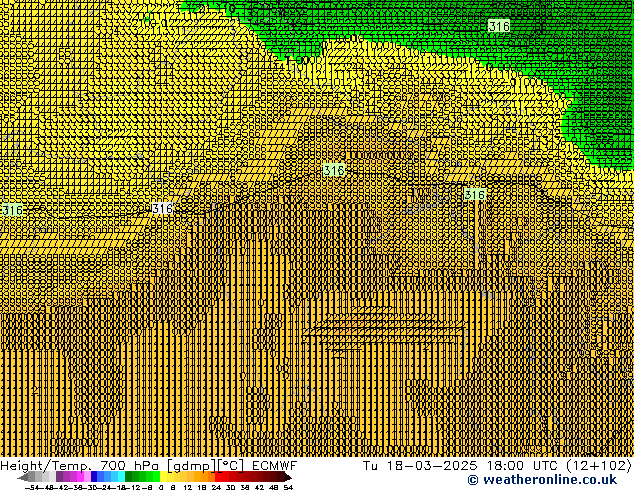Pick the dark purple swatch in the legend
This screenshot has height=490, width=634.
tap(59, 476)
